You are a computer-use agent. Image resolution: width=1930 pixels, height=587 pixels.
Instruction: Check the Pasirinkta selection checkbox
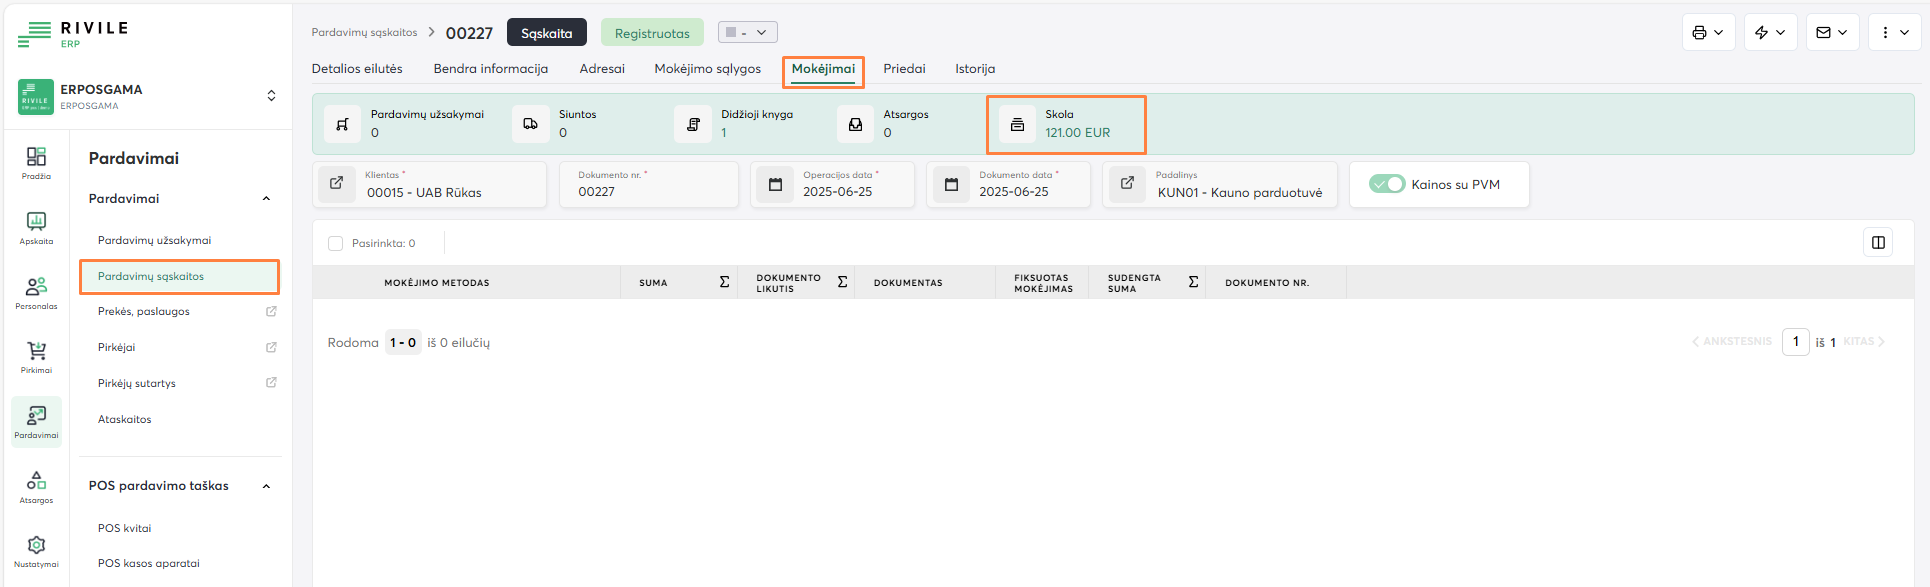336,243
